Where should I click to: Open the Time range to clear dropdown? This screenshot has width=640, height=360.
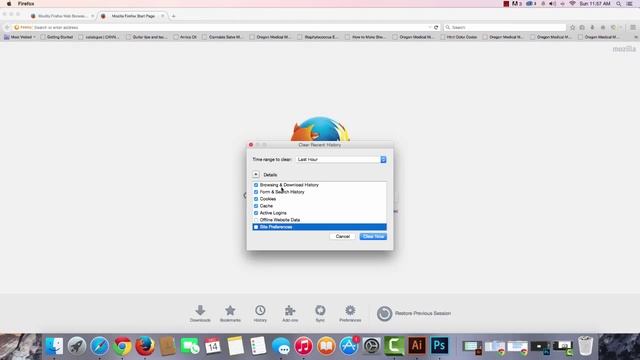[341, 160]
